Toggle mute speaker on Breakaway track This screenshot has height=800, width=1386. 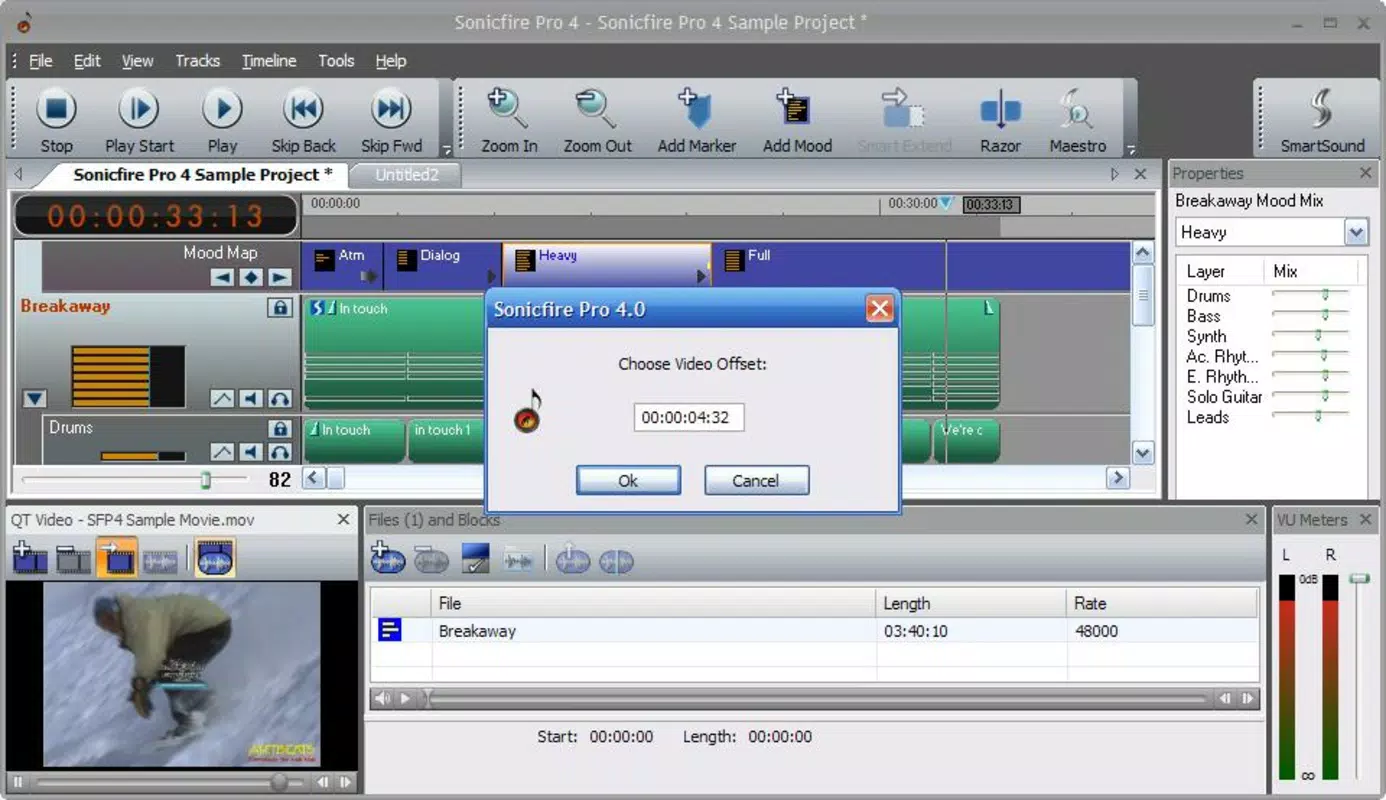(x=251, y=399)
